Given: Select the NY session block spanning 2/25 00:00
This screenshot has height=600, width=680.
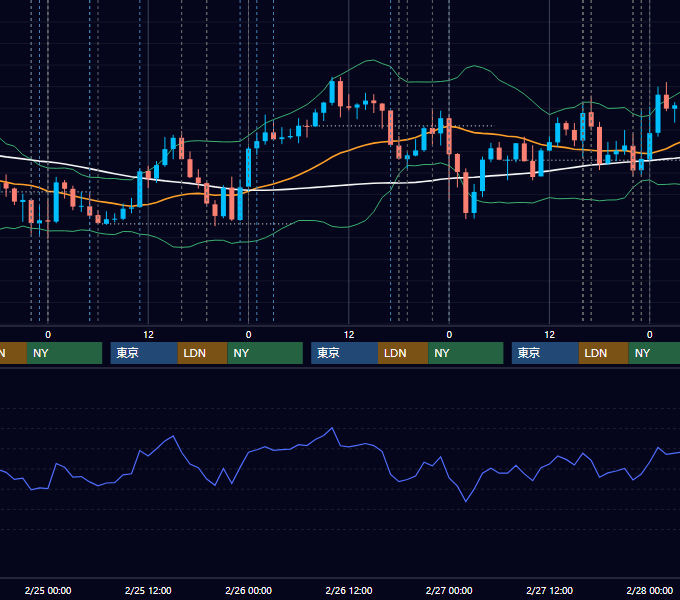Looking at the screenshot, I should click(64, 353).
